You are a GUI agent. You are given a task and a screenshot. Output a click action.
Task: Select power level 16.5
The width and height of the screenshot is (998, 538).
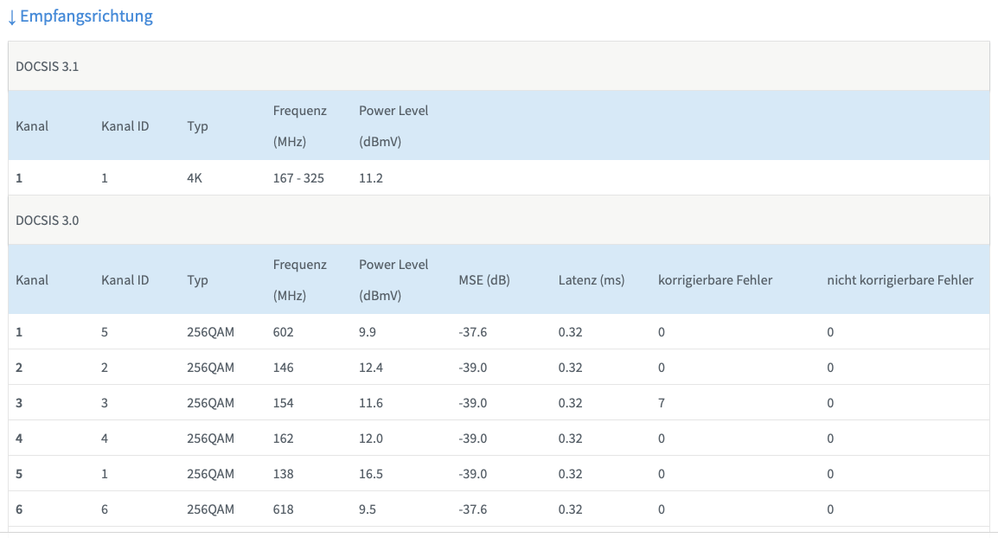pos(371,474)
